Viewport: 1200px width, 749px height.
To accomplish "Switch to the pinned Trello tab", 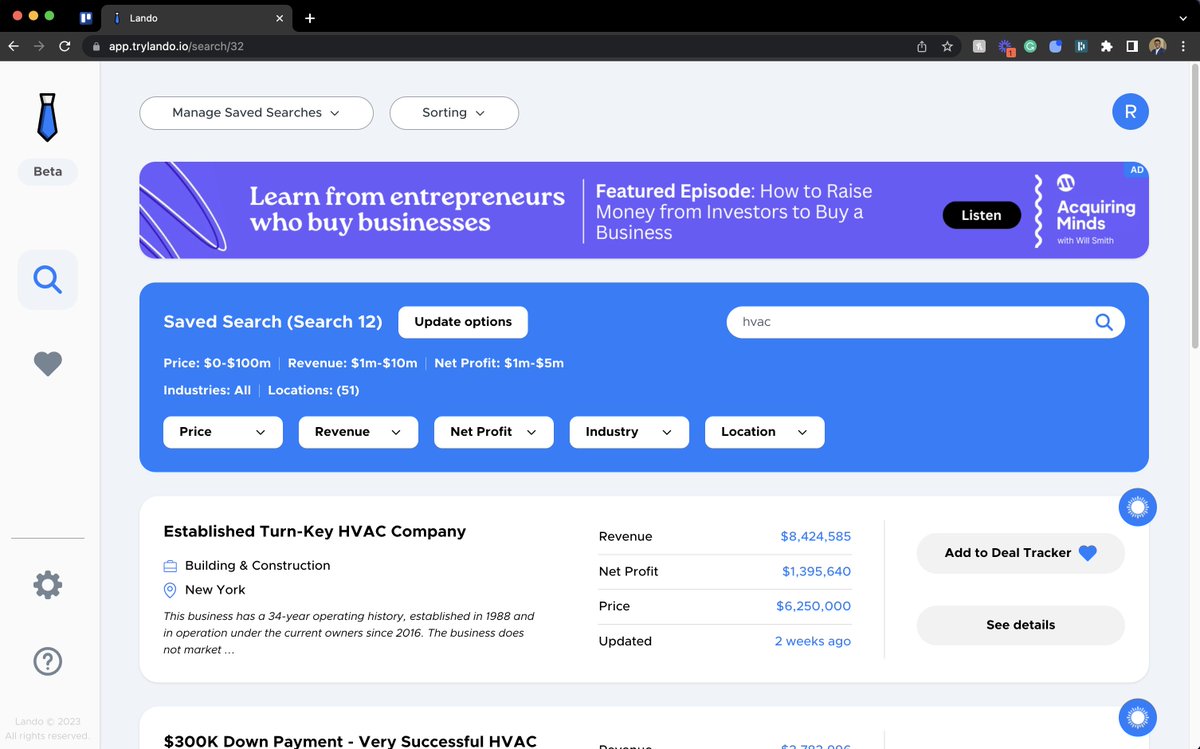I will click(85, 18).
